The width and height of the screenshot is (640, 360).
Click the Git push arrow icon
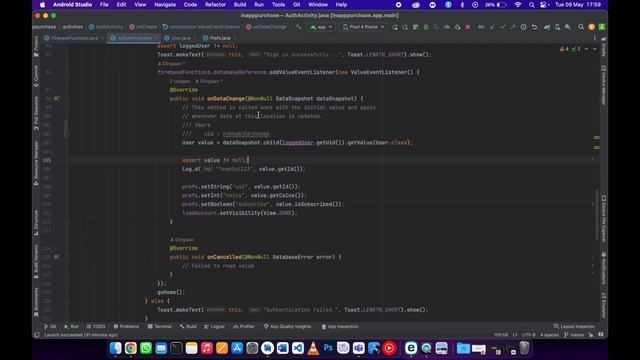[x=513, y=27]
